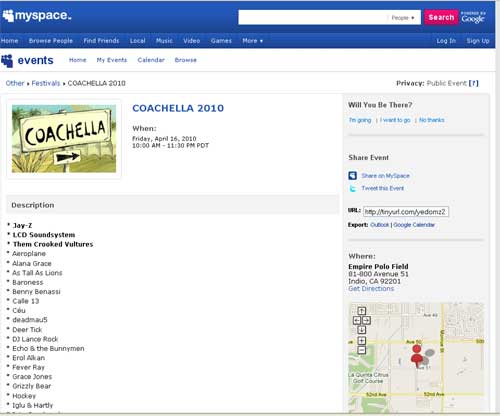Open Festivals breadcrumb link
Screen dimensions: 500x416
(46, 83)
